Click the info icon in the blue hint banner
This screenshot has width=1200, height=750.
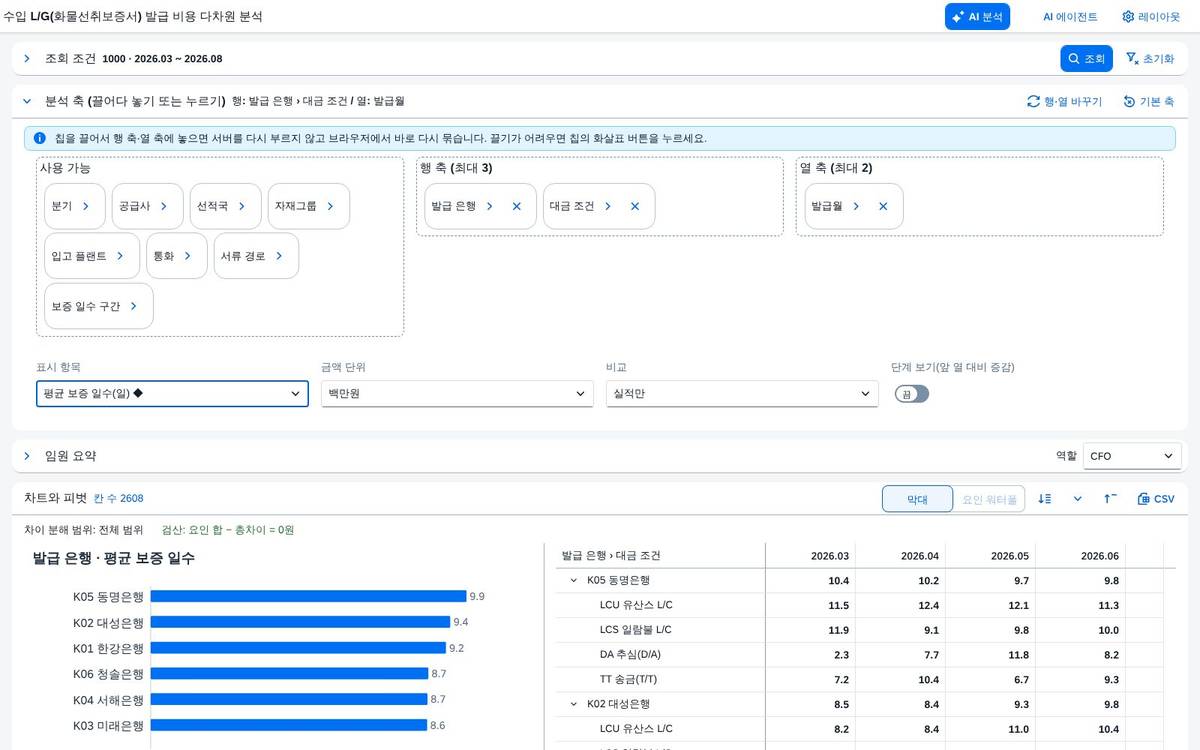(39, 138)
